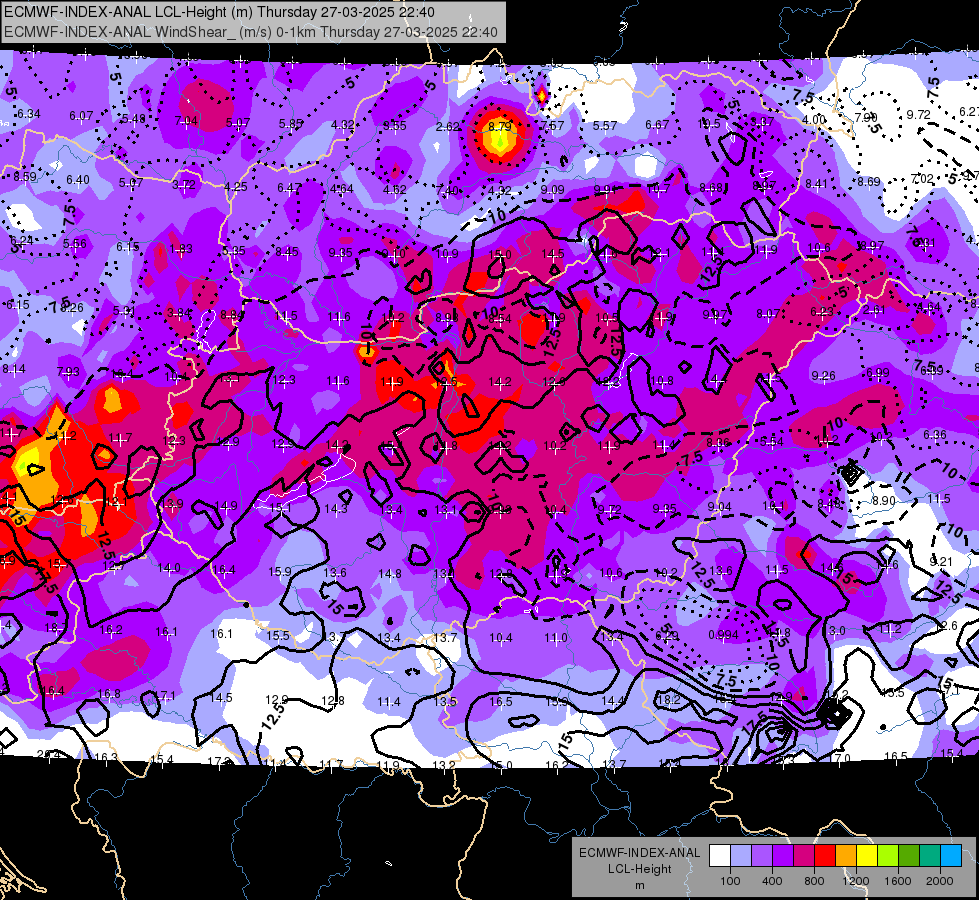979x900 pixels.
Task: Click the teal swatch left of the 2000 tick
Action: pyautogui.click(x=930, y=856)
